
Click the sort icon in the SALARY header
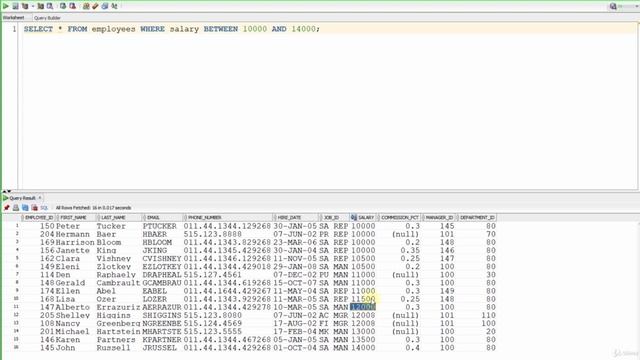(353, 218)
